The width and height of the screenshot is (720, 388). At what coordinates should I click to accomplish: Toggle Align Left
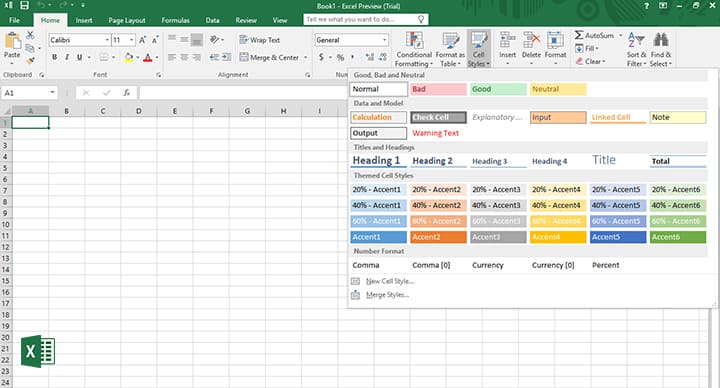172,57
